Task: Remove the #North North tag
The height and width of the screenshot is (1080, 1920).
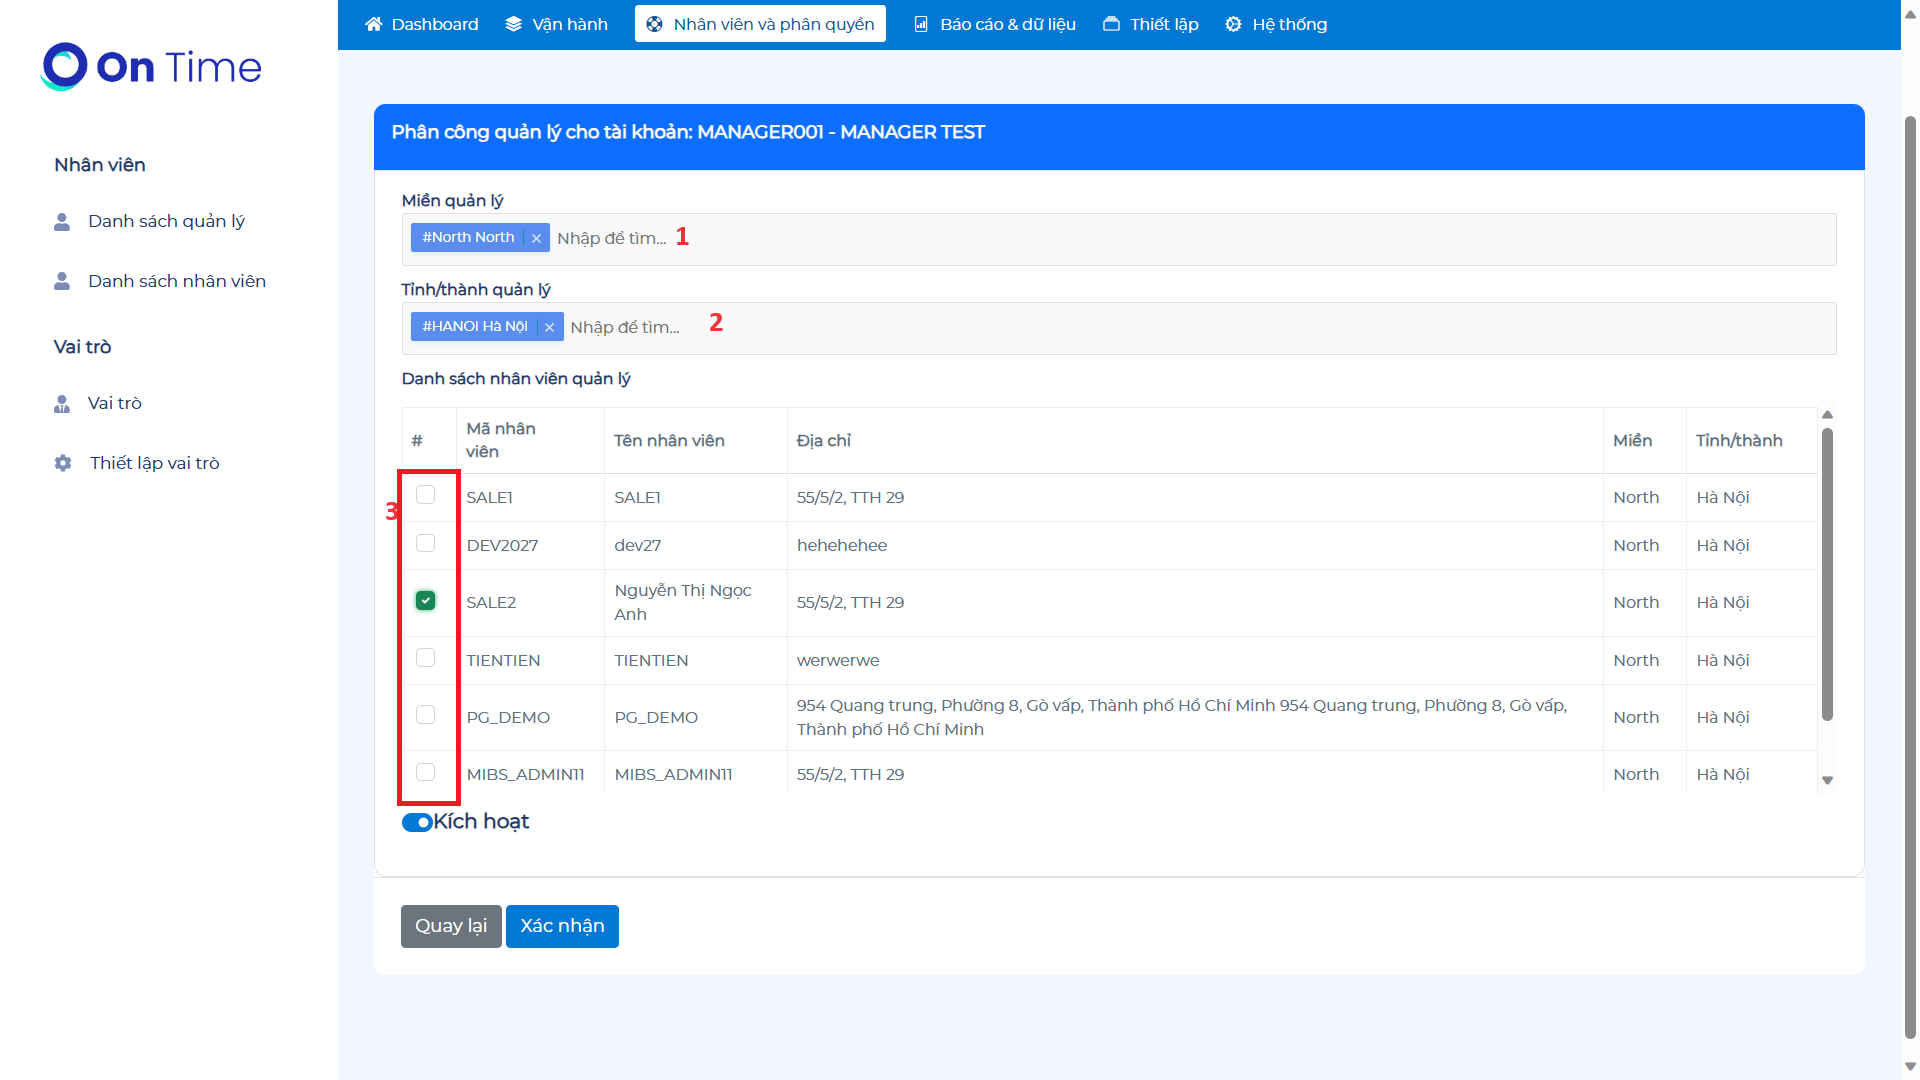Action: pos(536,238)
